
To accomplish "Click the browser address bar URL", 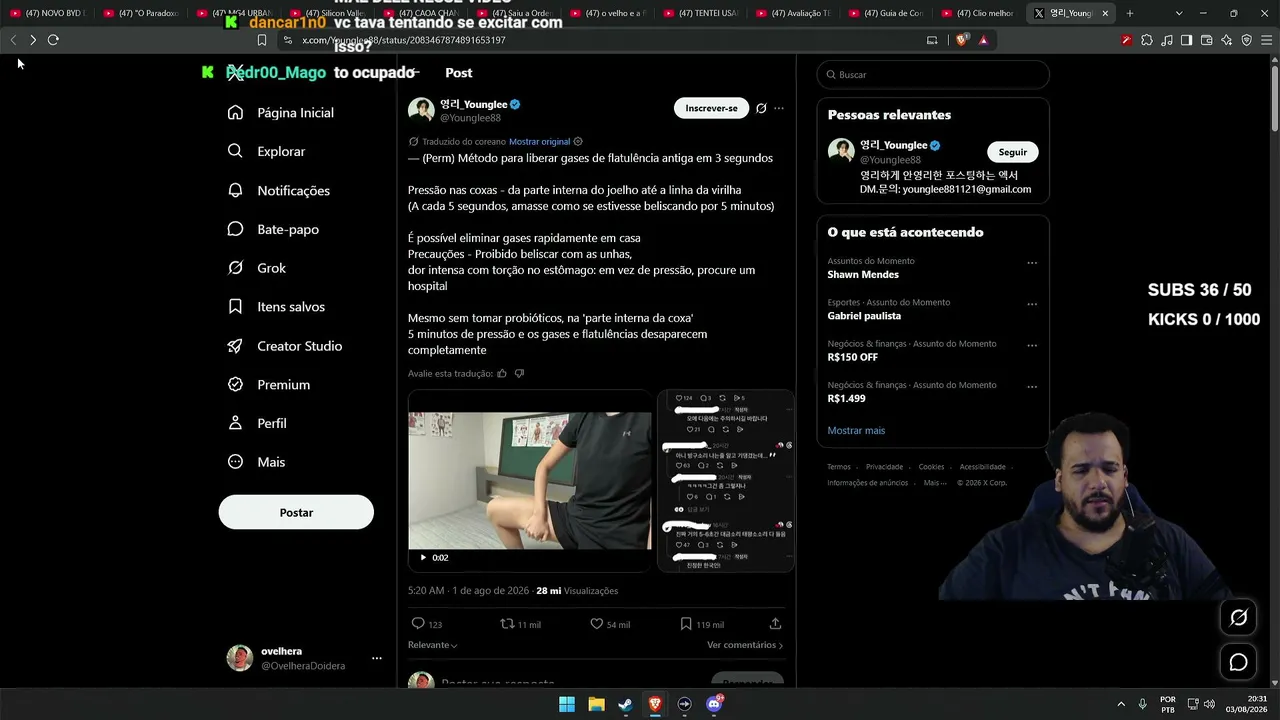I will pyautogui.click(x=403, y=40).
